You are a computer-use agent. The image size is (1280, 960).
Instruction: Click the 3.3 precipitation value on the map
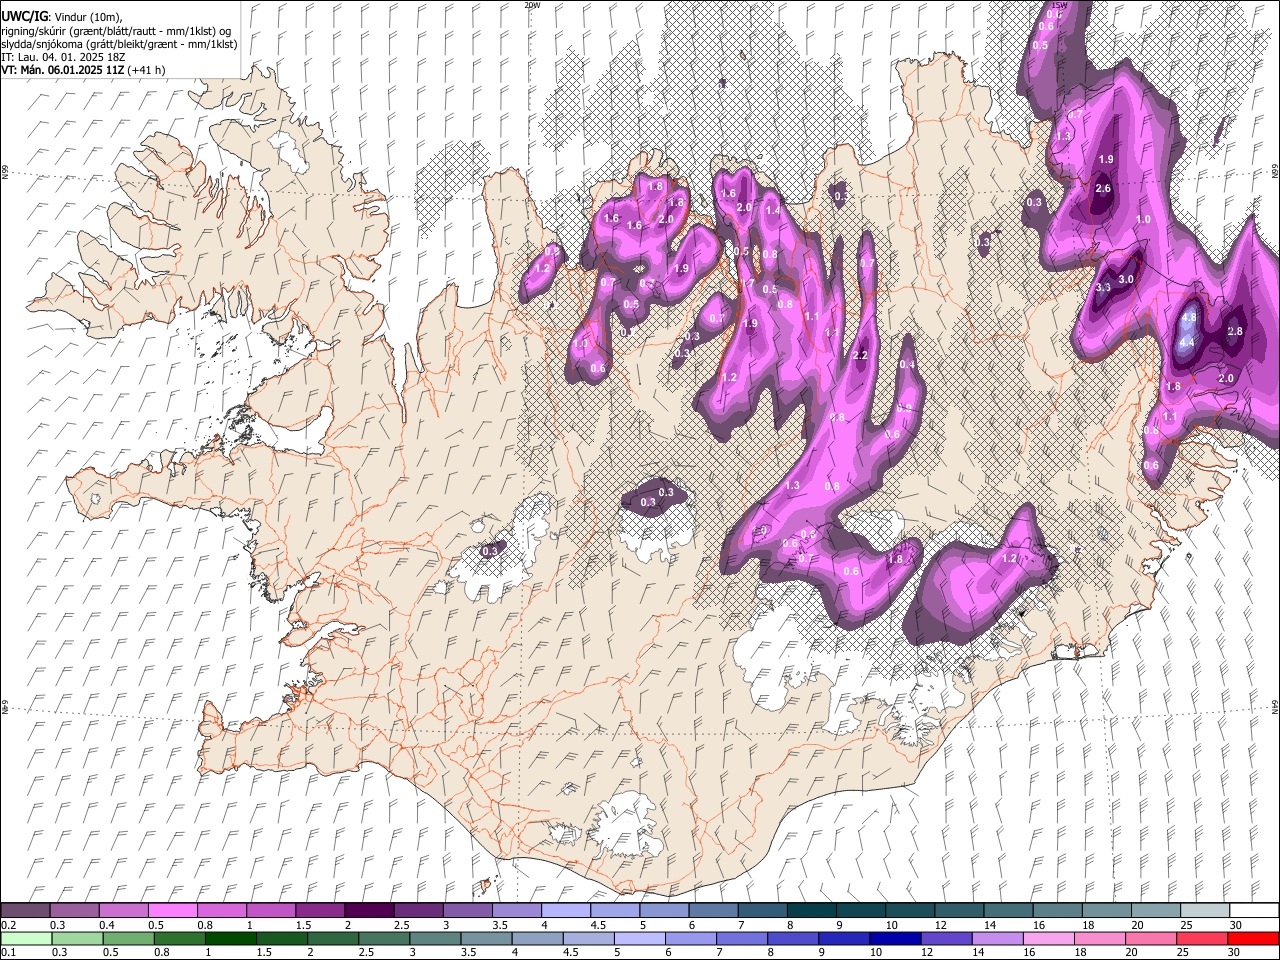(x=1103, y=287)
